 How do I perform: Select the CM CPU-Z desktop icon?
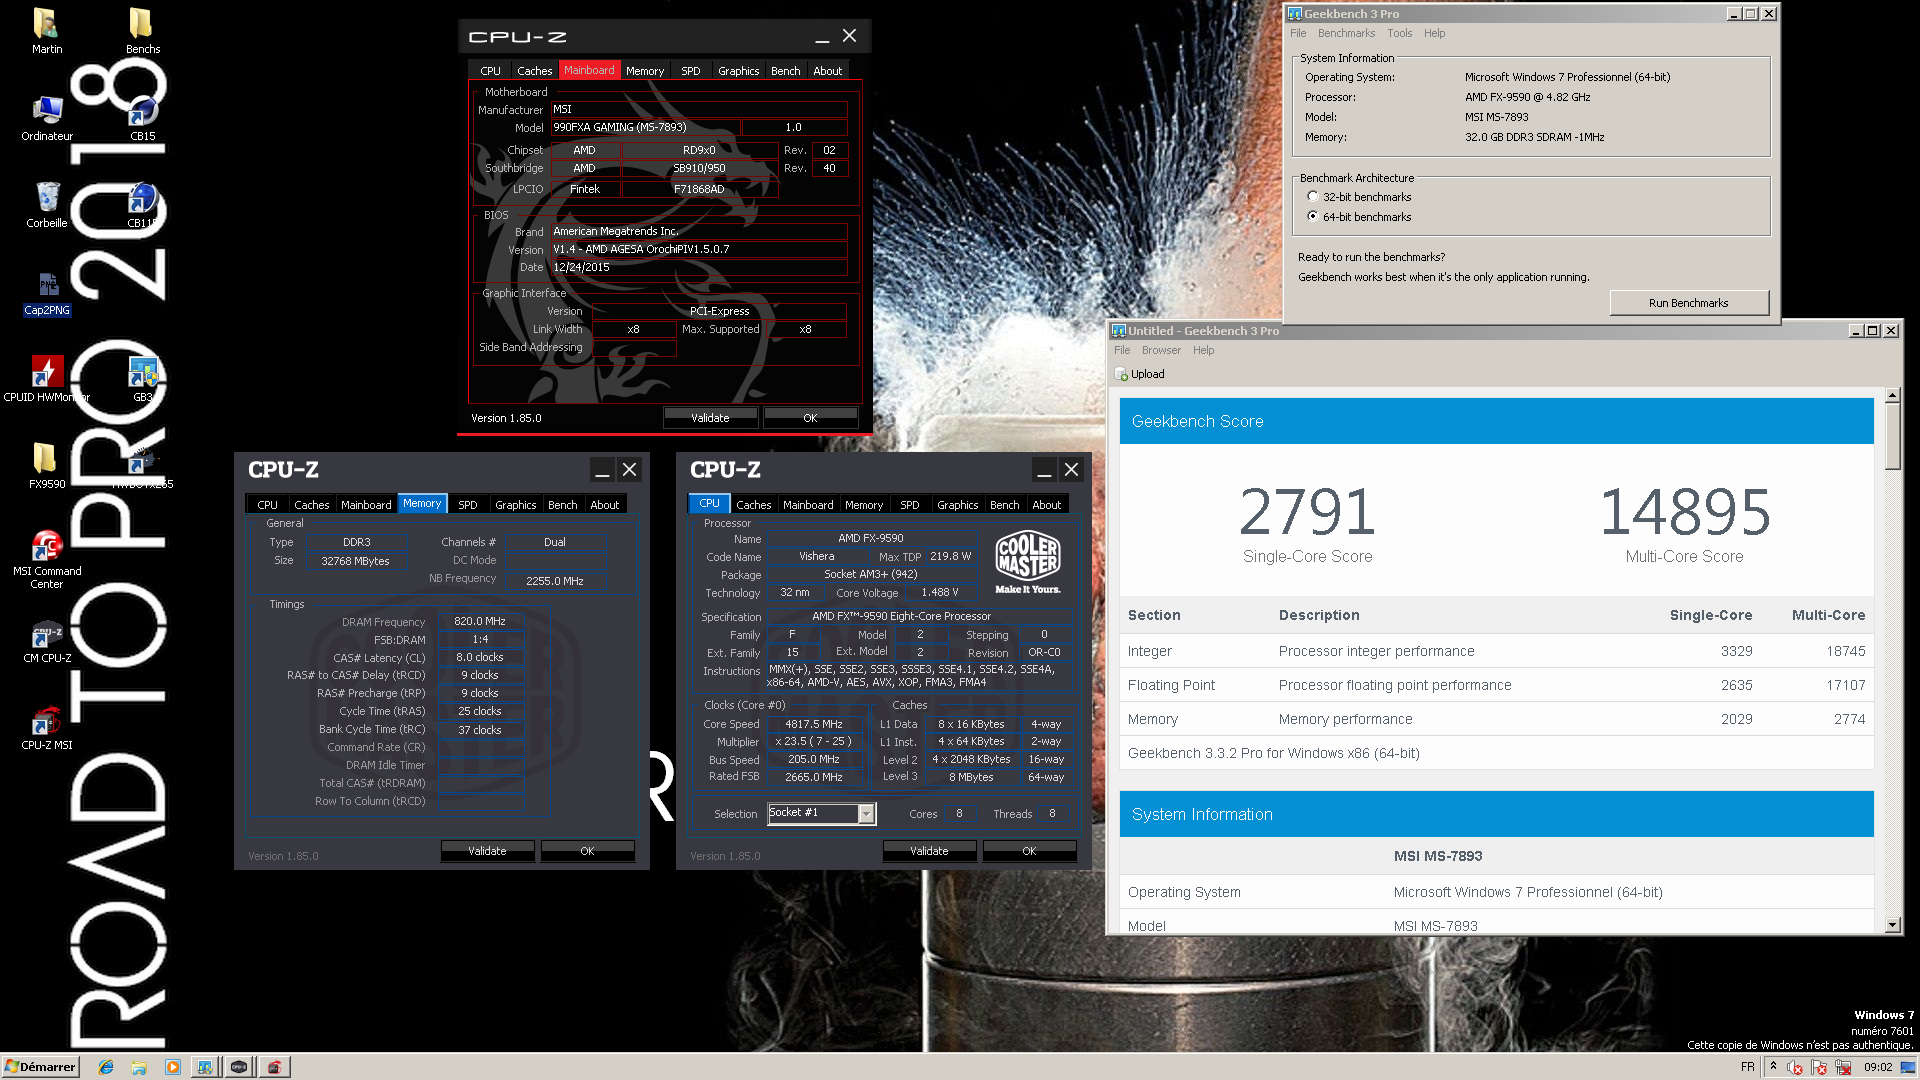(x=47, y=640)
